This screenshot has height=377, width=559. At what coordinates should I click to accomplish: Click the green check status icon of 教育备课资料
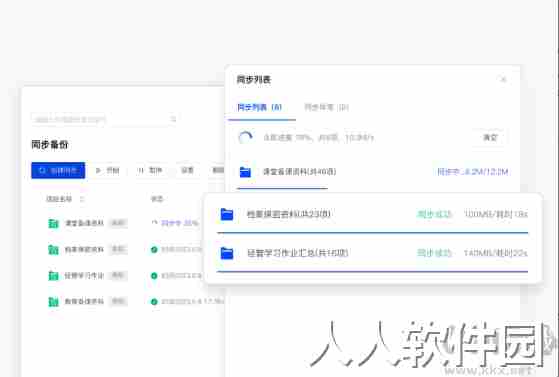pyautogui.click(x=154, y=301)
